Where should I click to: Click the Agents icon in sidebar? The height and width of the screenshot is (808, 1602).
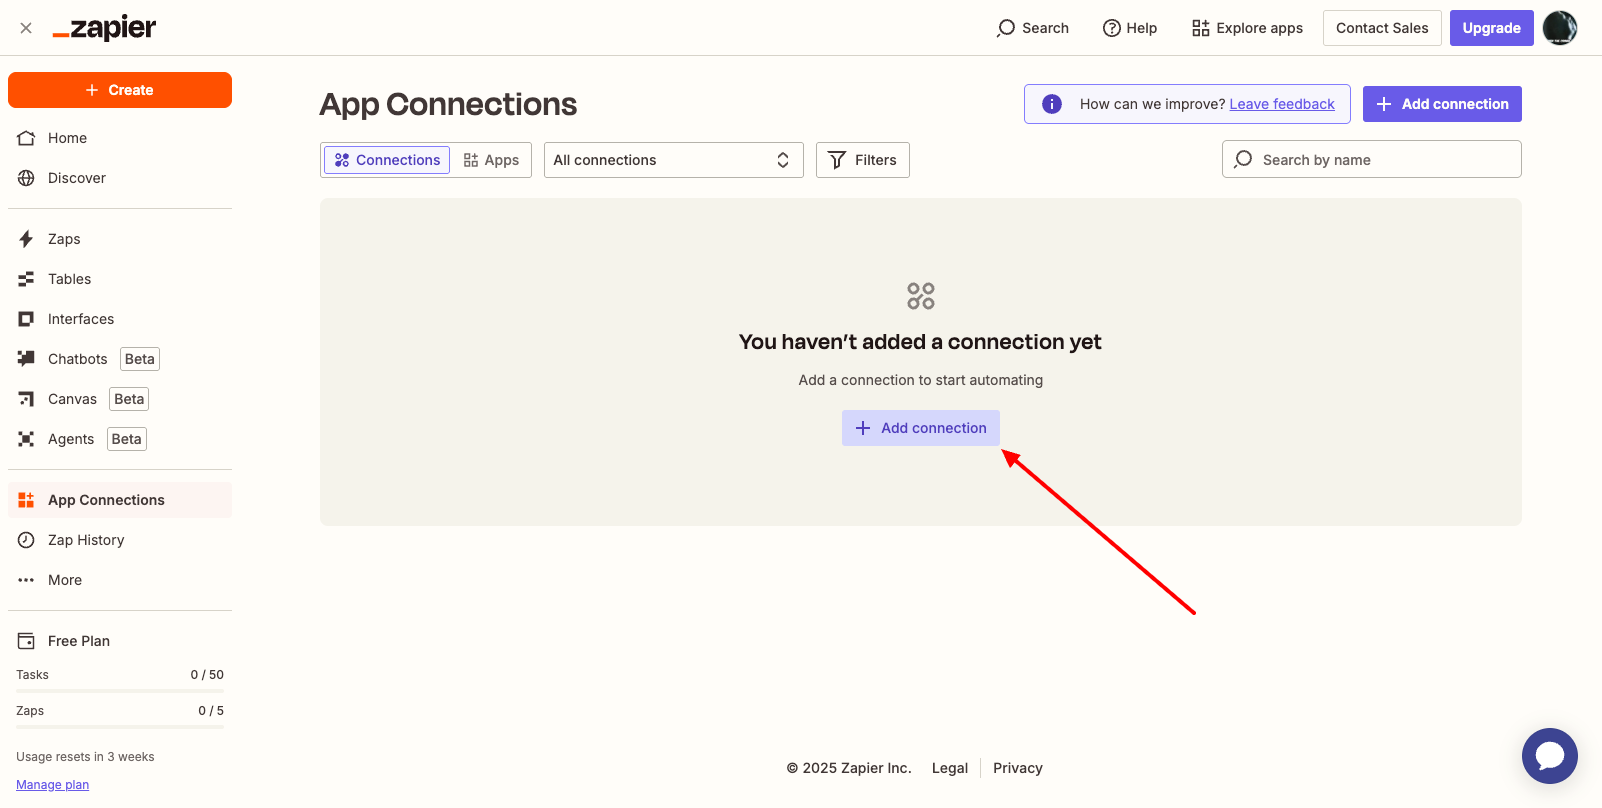tap(26, 439)
